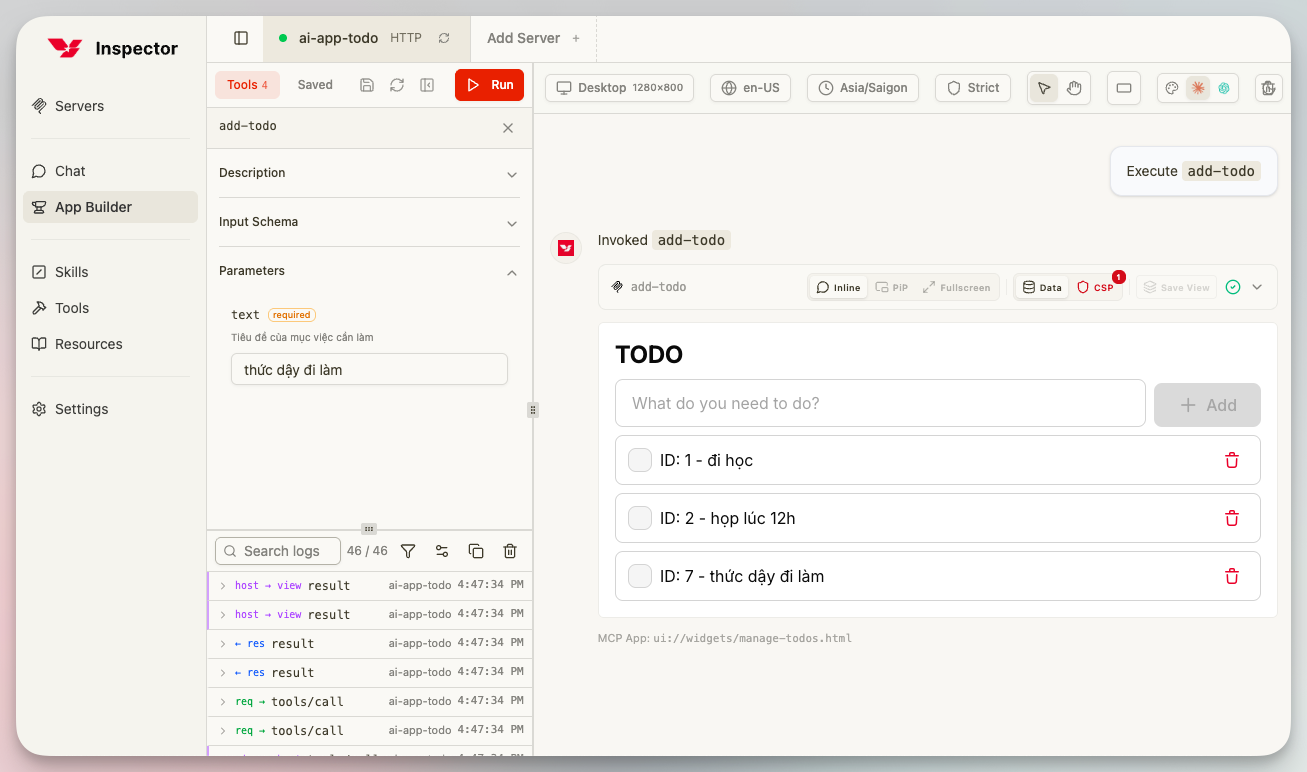1307x772 pixels.
Task: Switch view mode to Inline
Action: pyautogui.click(x=838, y=287)
